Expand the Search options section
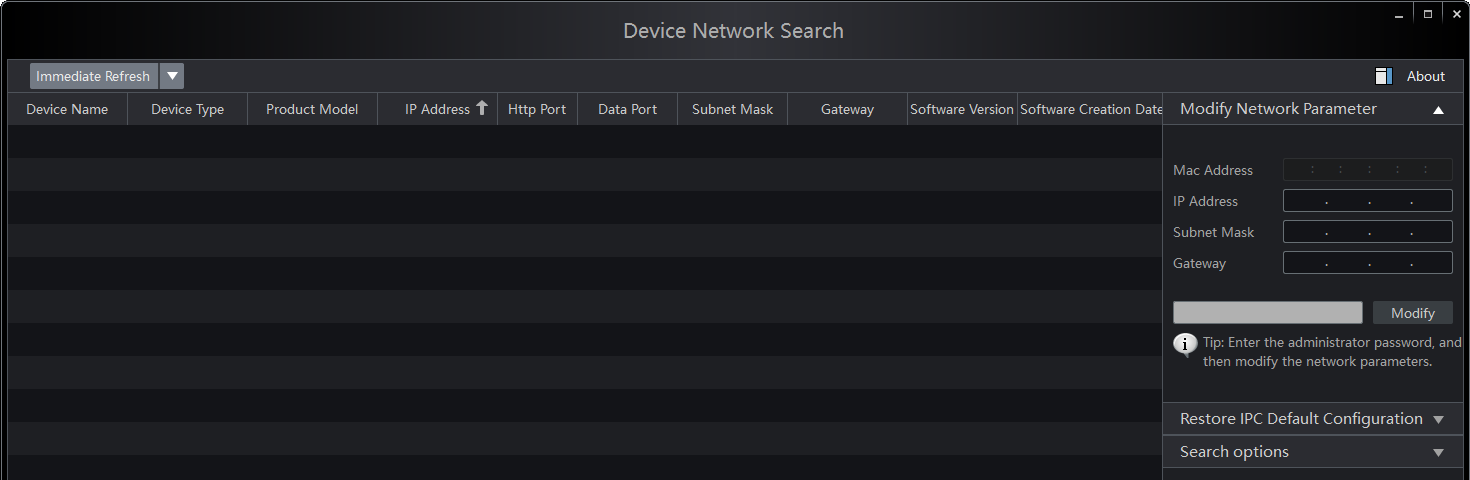Image resolution: width=1470 pixels, height=480 pixels. click(x=1438, y=452)
